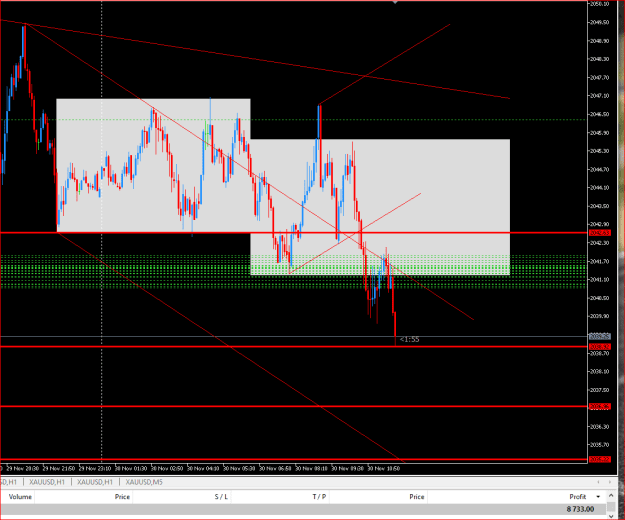Switch to the XAUUSD,M5 chart tab
Viewport: 625px width, 520px height.
(x=144, y=482)
